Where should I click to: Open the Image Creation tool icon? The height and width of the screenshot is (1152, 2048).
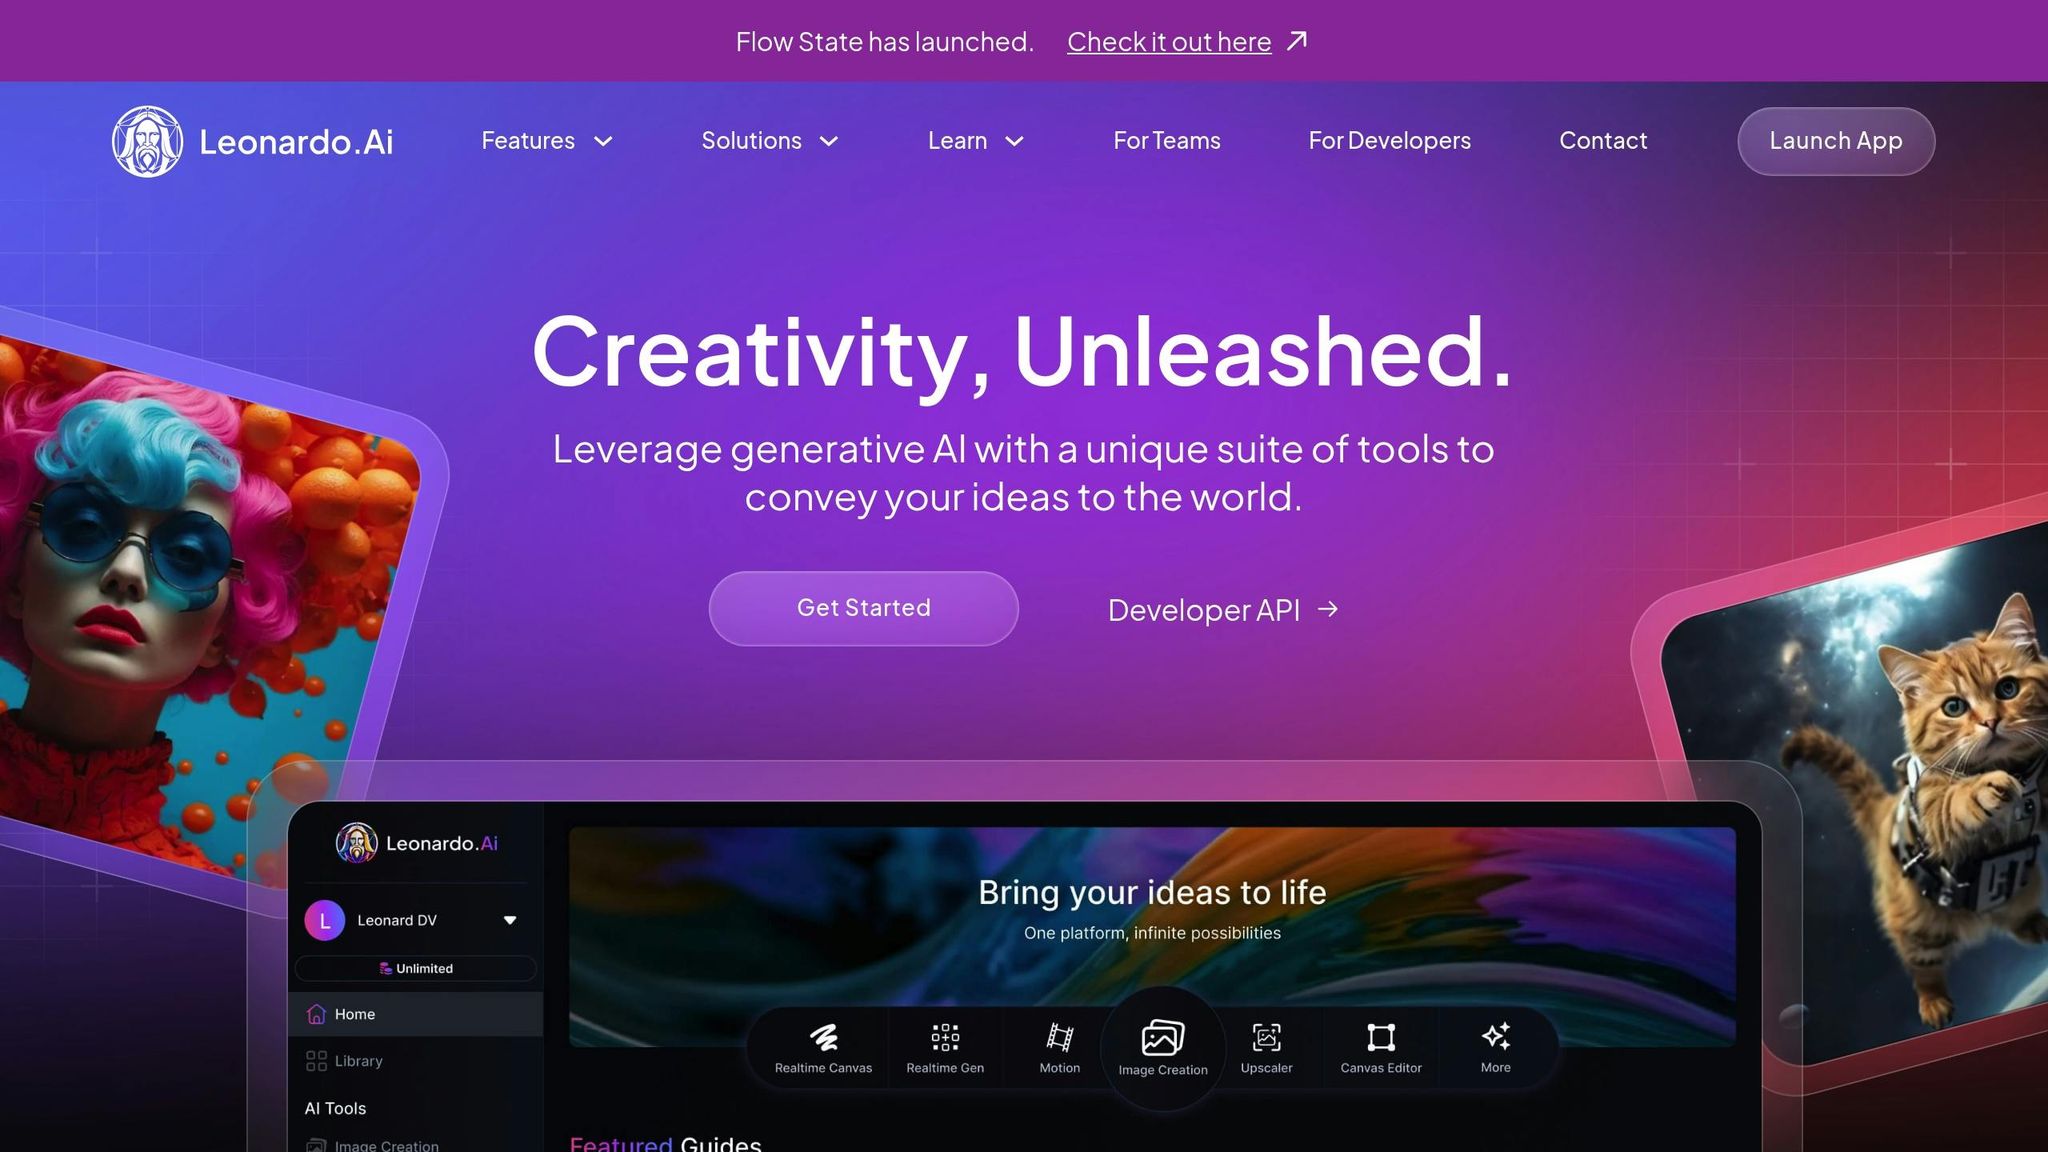[x=1163, y=1037]
